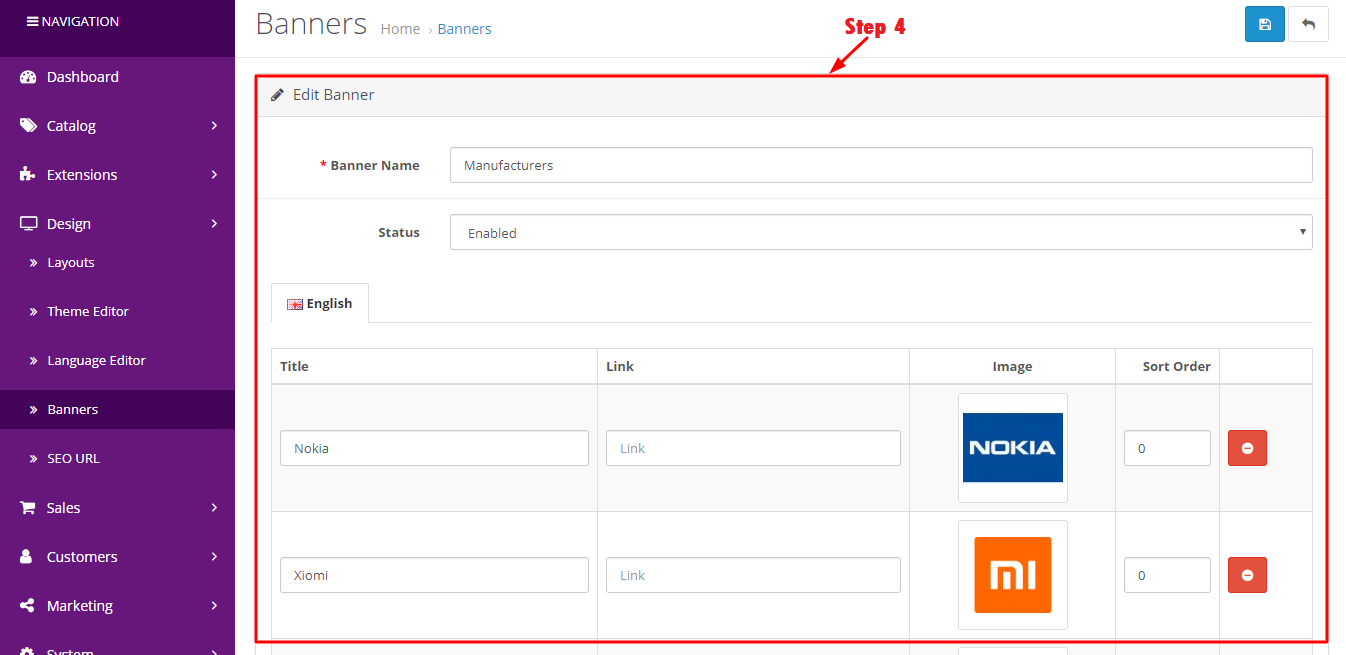
Task: Click the Banners breadcrumb link
Action: pos(464,29)
